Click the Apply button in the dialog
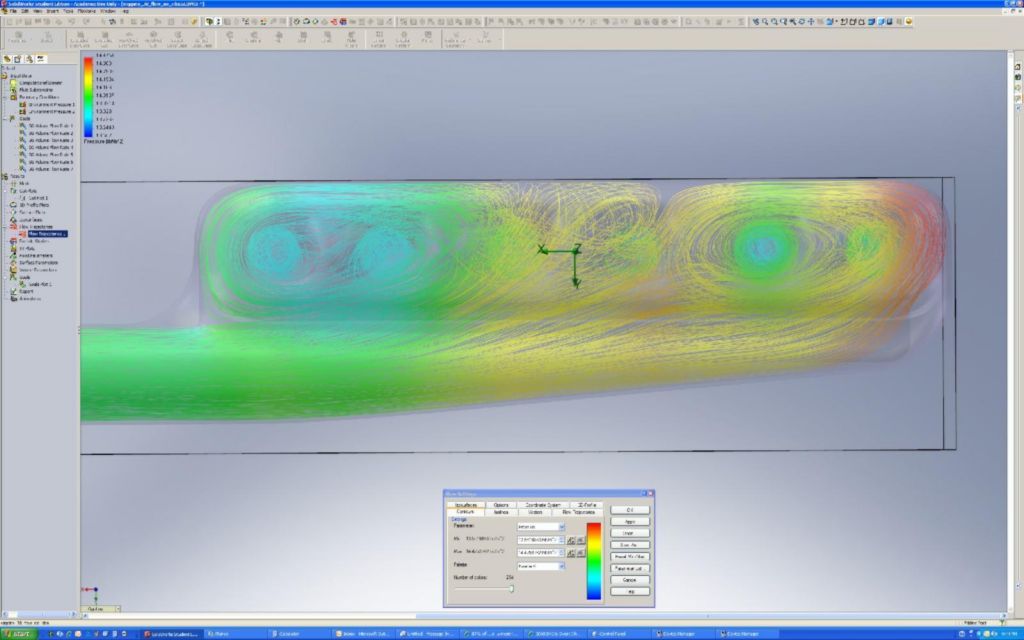The image size is (1024, 640). [x=629, y=522]
